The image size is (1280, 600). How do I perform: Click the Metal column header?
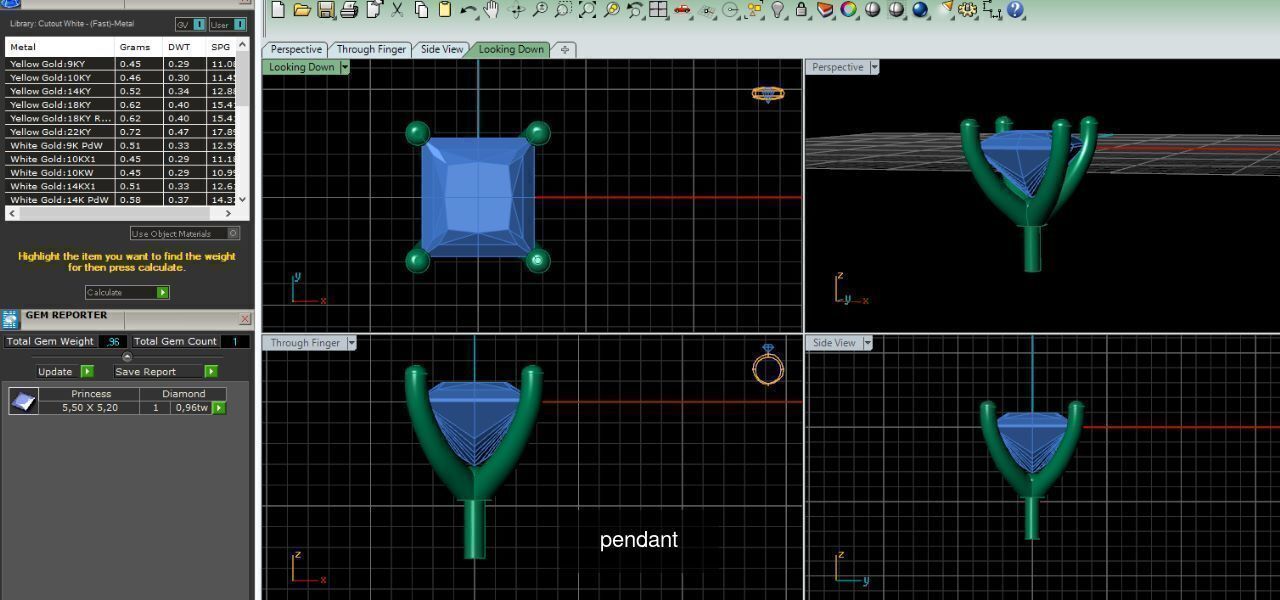click(x=60, y=47)
